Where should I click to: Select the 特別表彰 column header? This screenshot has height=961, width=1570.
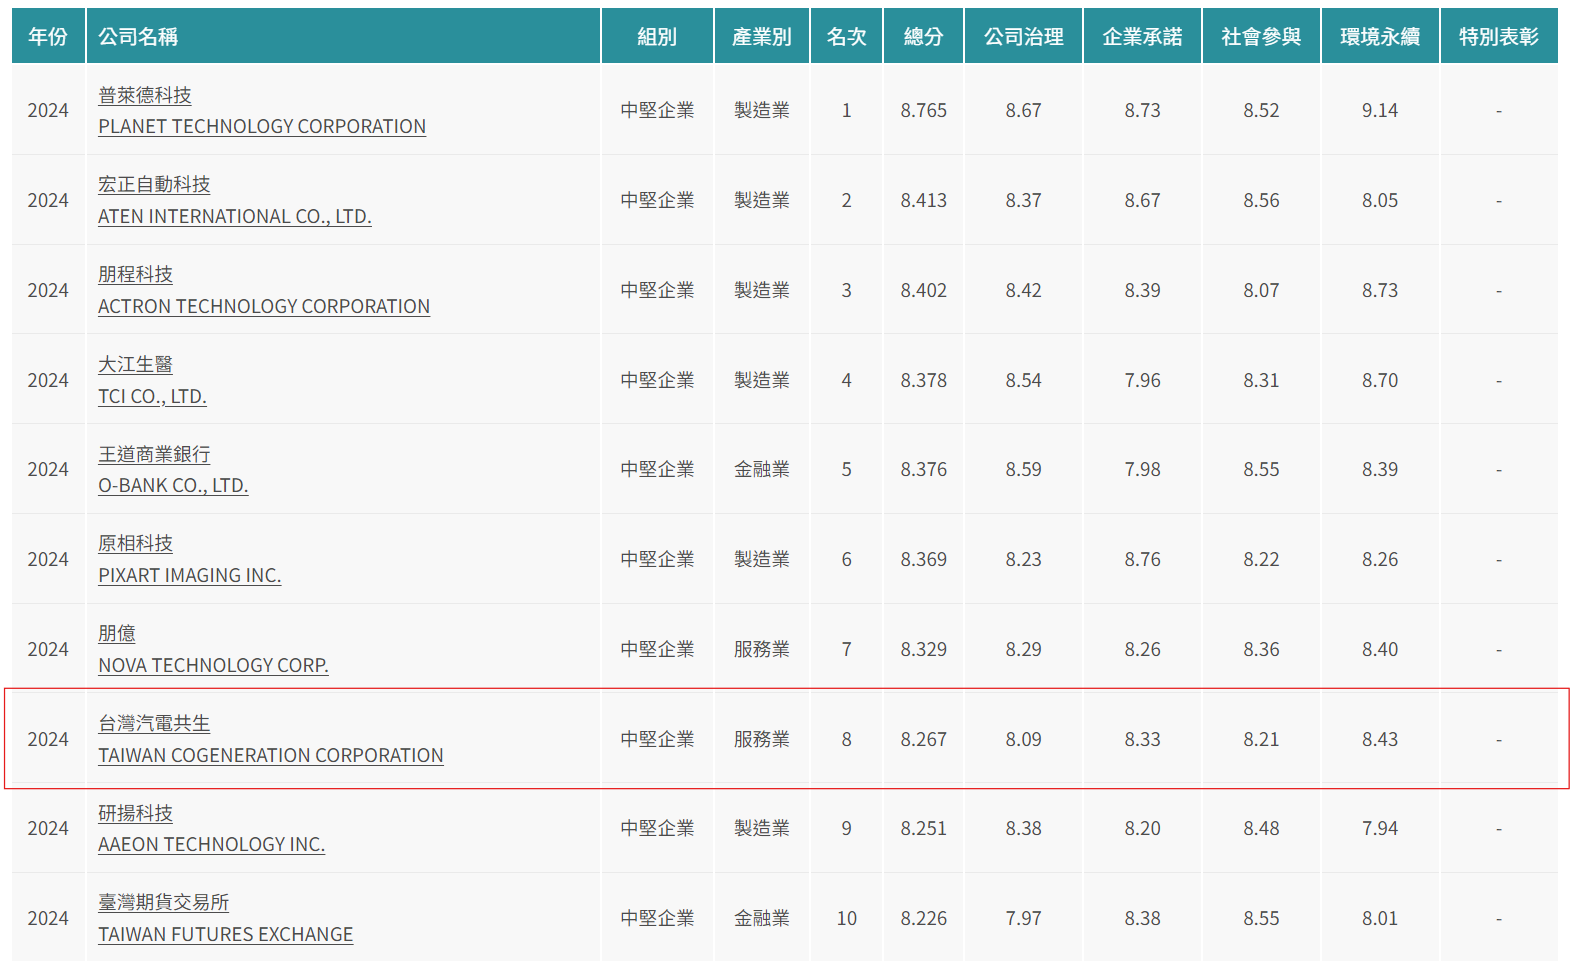point(1498,37)
